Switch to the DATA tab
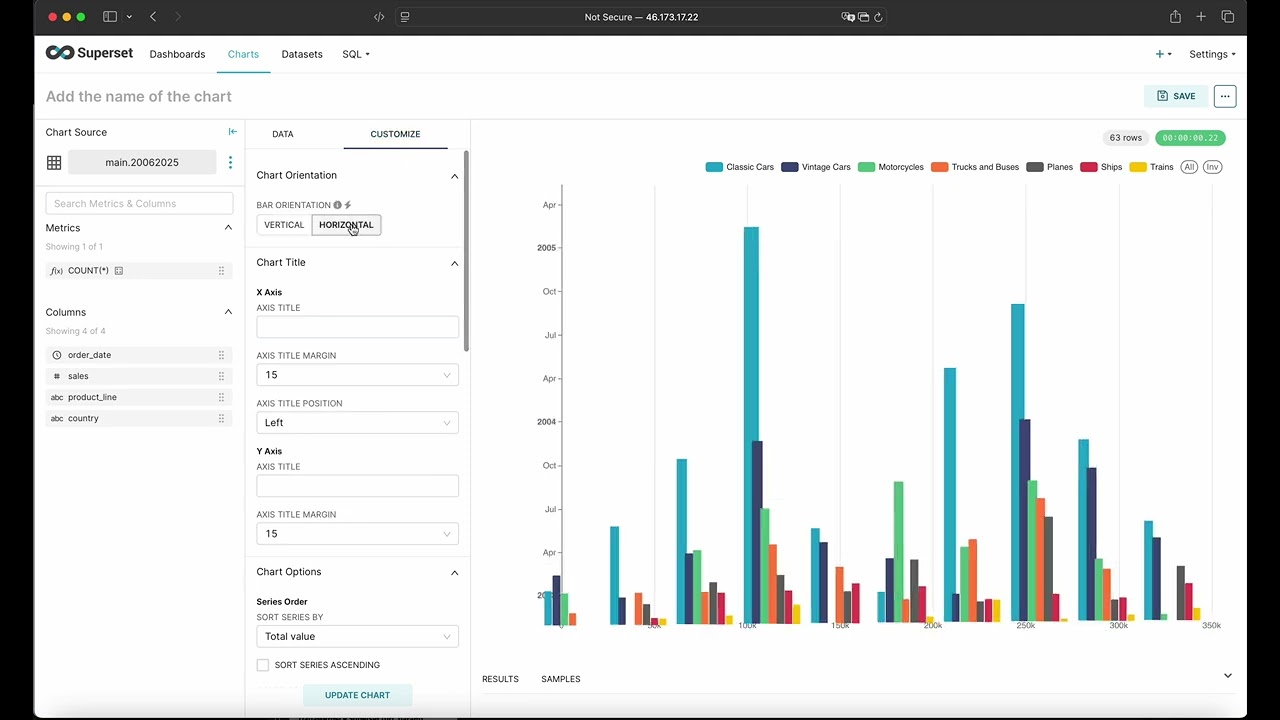Screen dimensions: 1280x720 pyautogui.click(x=283, y=134)
